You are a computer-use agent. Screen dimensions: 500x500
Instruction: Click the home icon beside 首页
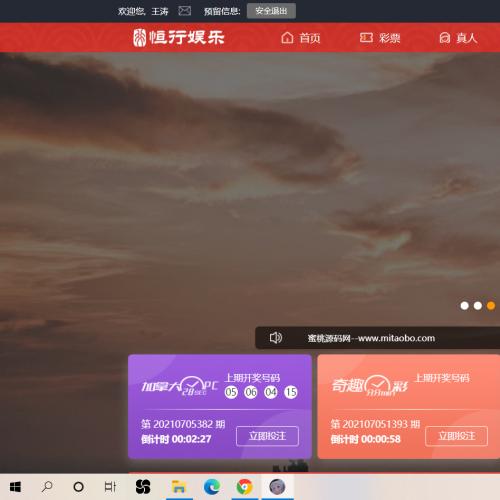287,38
